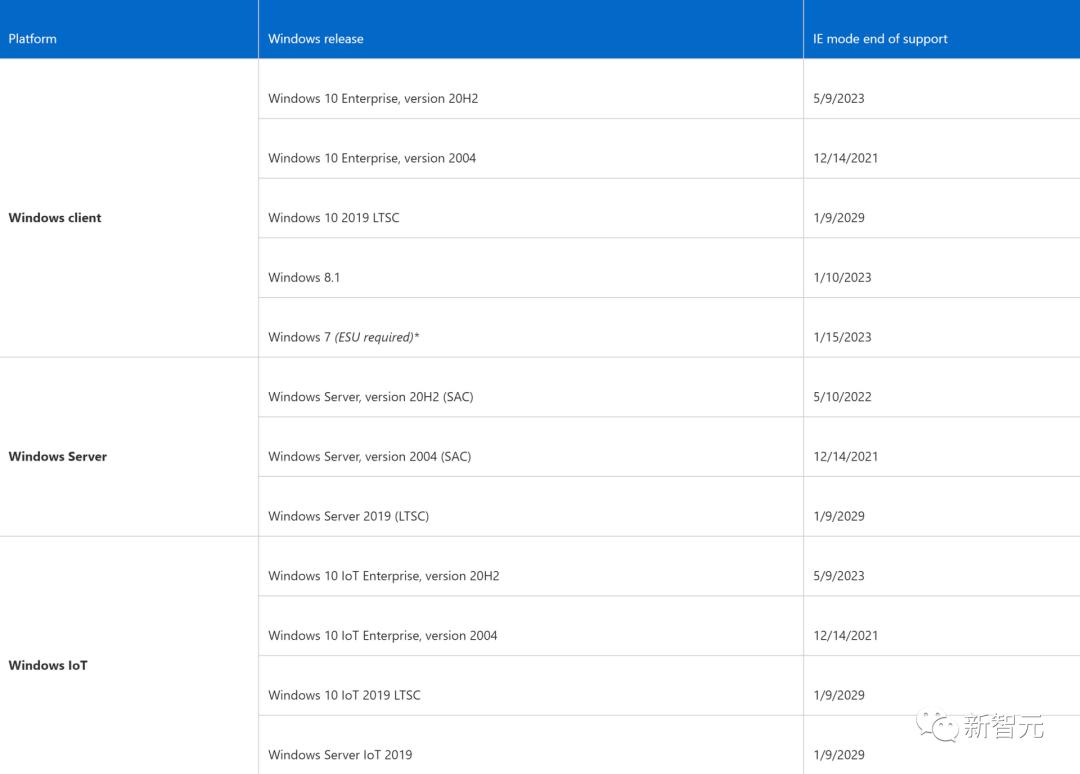Click Windows 10 Enterprise, version 2004
This screenshot has width=1080, height=774.
[372, 158]
